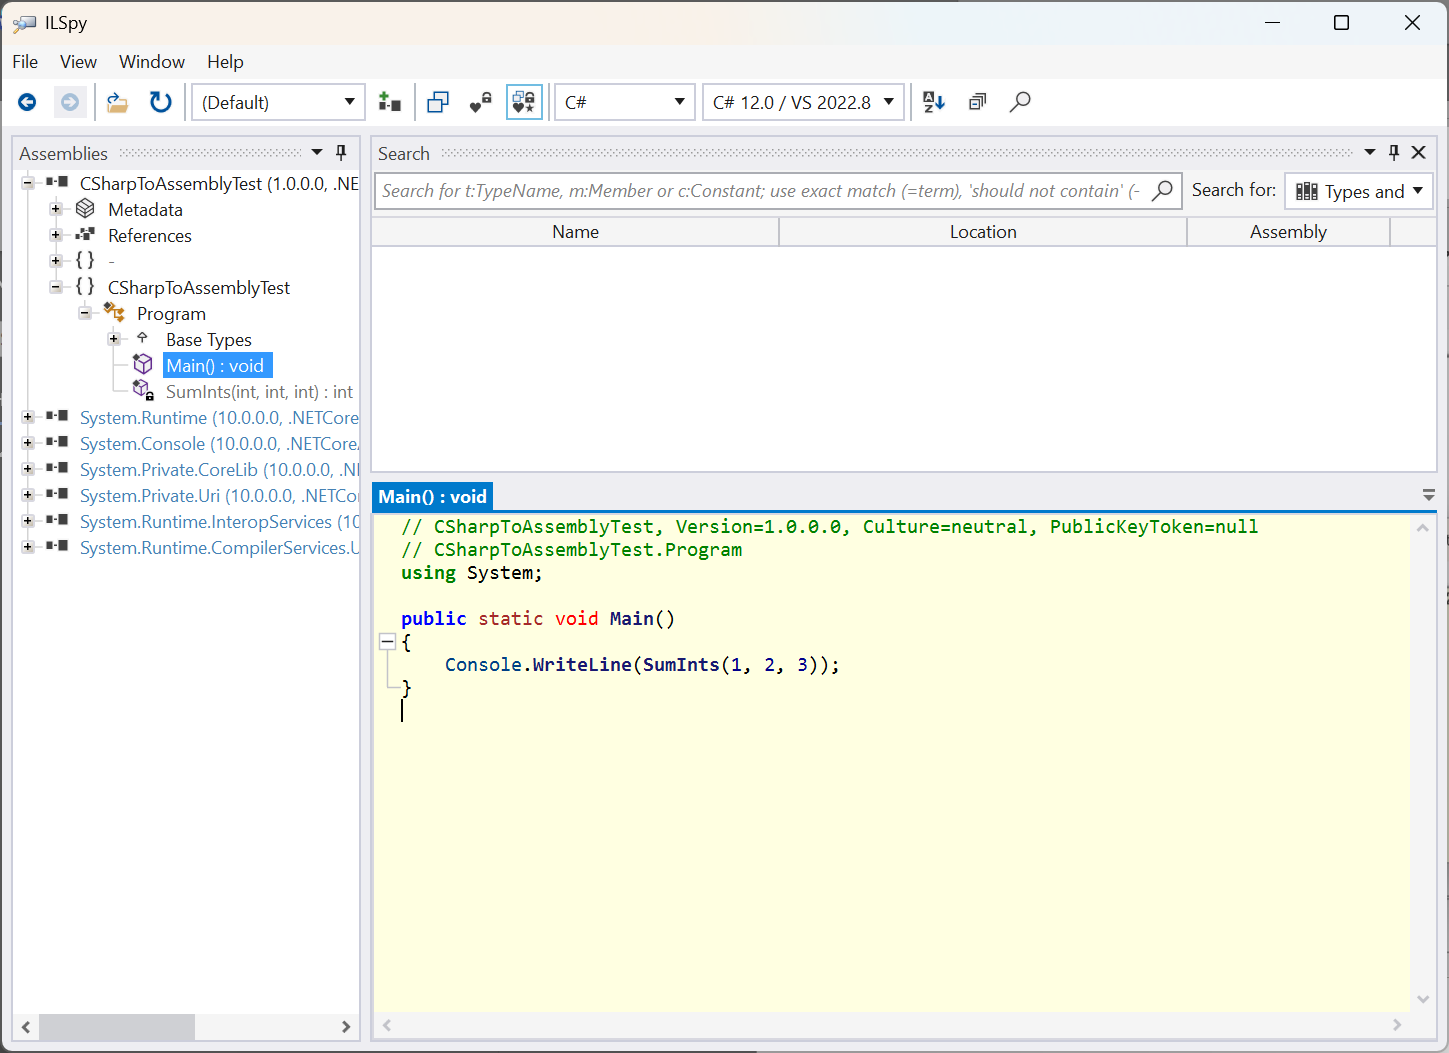
Task: Pin the Assemblies panel
Action: 340,152
